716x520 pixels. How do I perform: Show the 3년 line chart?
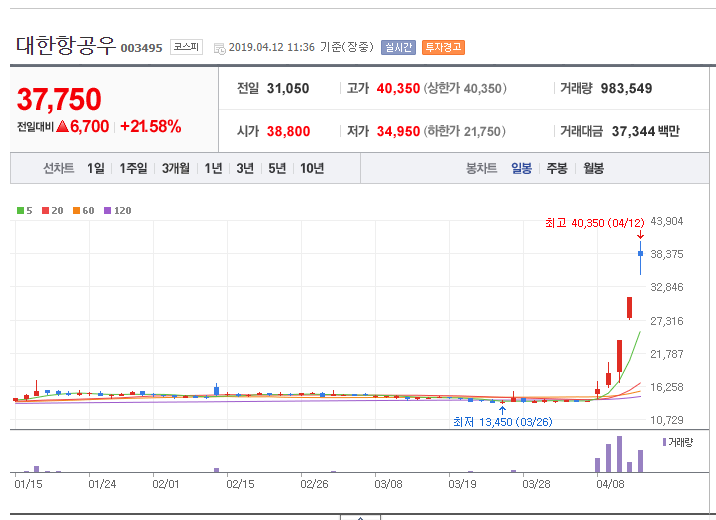(x=245, y=168)
